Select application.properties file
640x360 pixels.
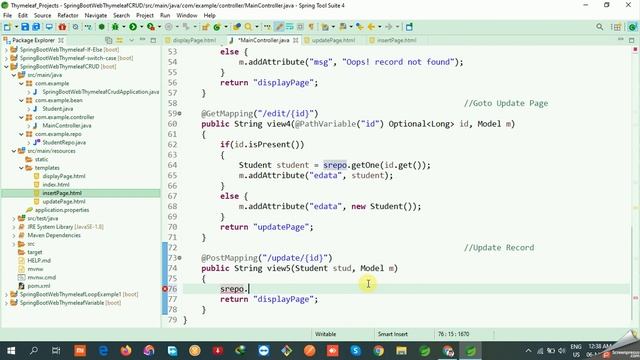point(62,210)
